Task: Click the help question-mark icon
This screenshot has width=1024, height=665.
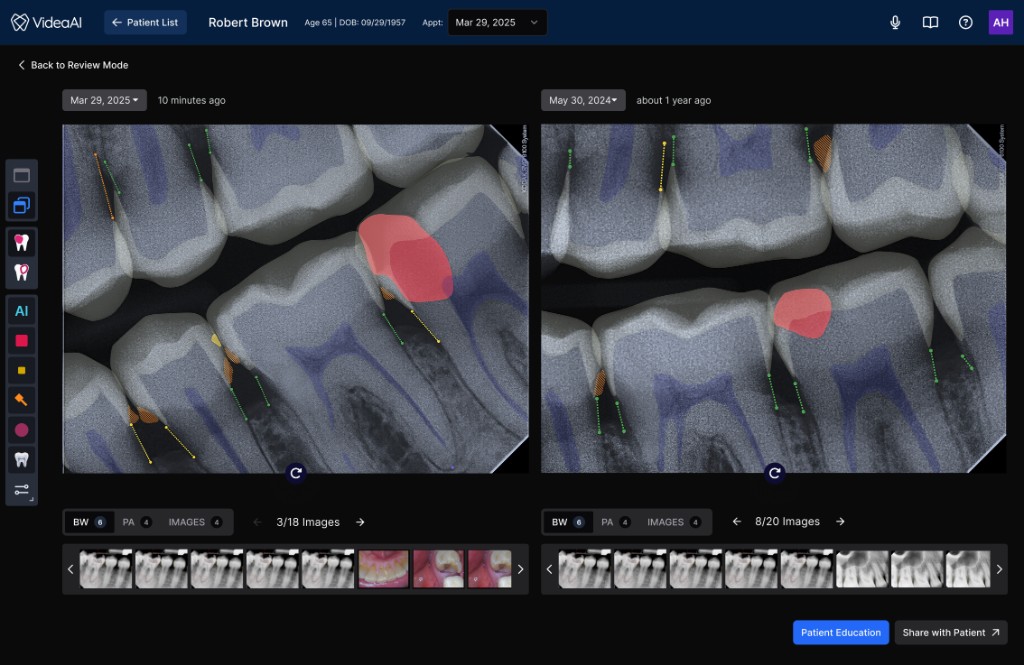Action: (965, 21)
